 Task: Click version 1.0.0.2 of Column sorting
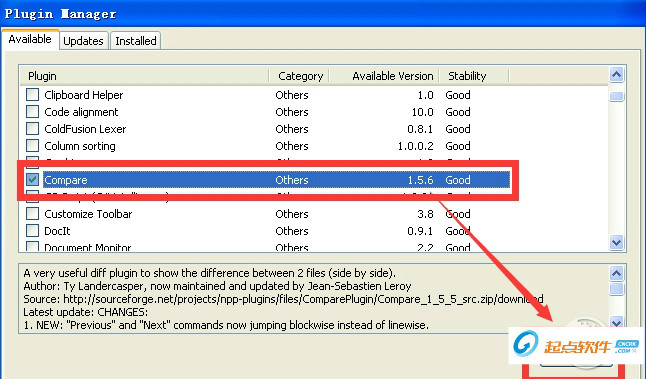tap(416, 146)
